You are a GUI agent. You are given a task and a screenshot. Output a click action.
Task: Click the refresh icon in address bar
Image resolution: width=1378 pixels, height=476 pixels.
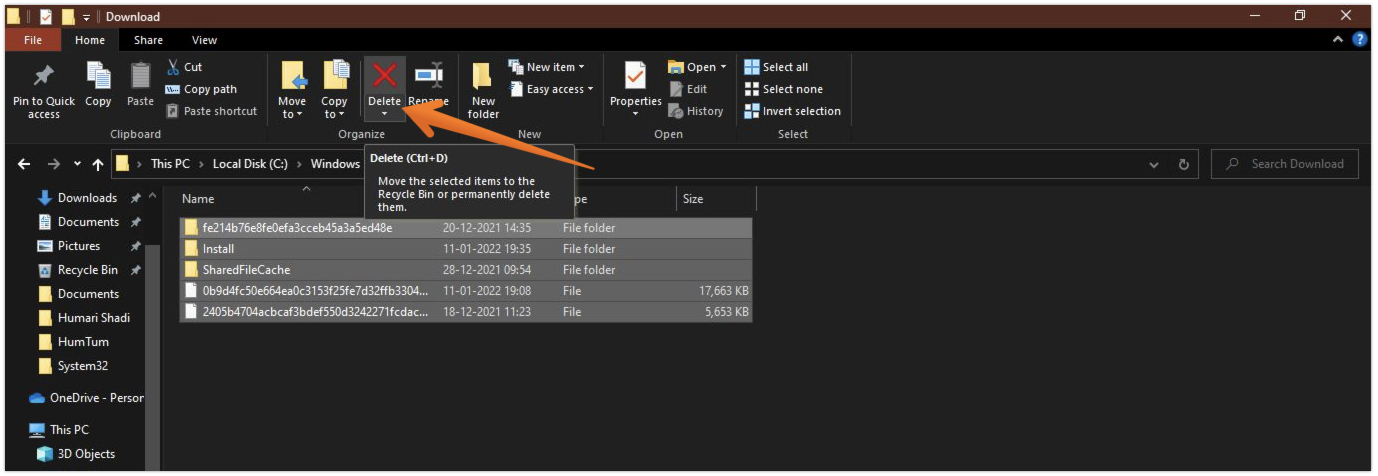[1183, 164]
